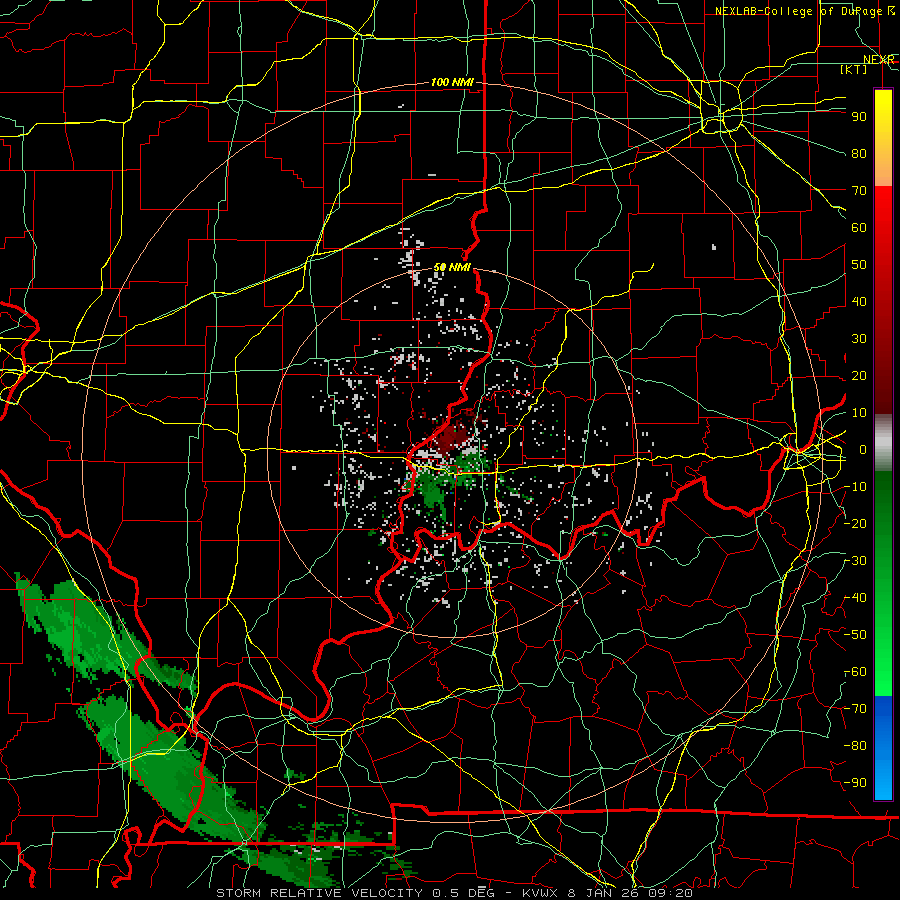Select the -20 value on the velocity scale
900x900 pixels.
point(856,523)
